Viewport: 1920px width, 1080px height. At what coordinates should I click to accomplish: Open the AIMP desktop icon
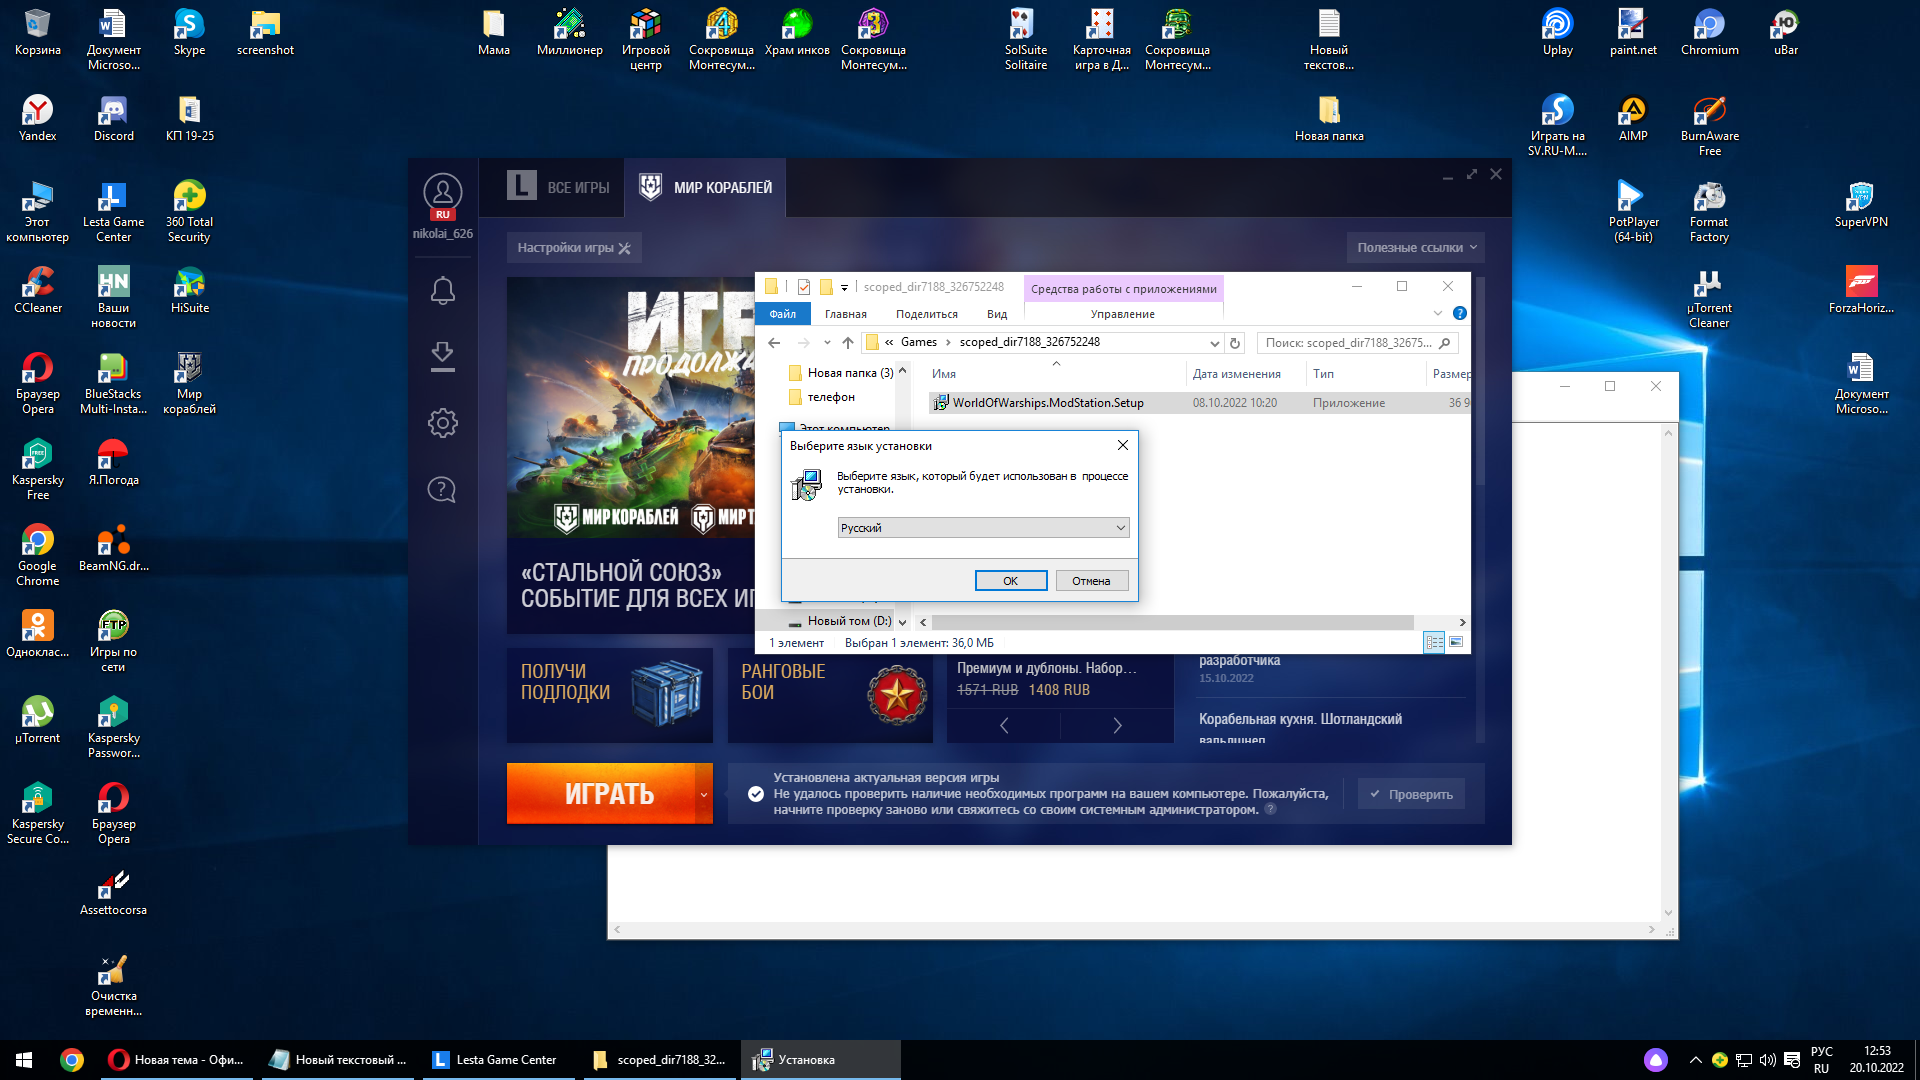tap(1633, 118)
